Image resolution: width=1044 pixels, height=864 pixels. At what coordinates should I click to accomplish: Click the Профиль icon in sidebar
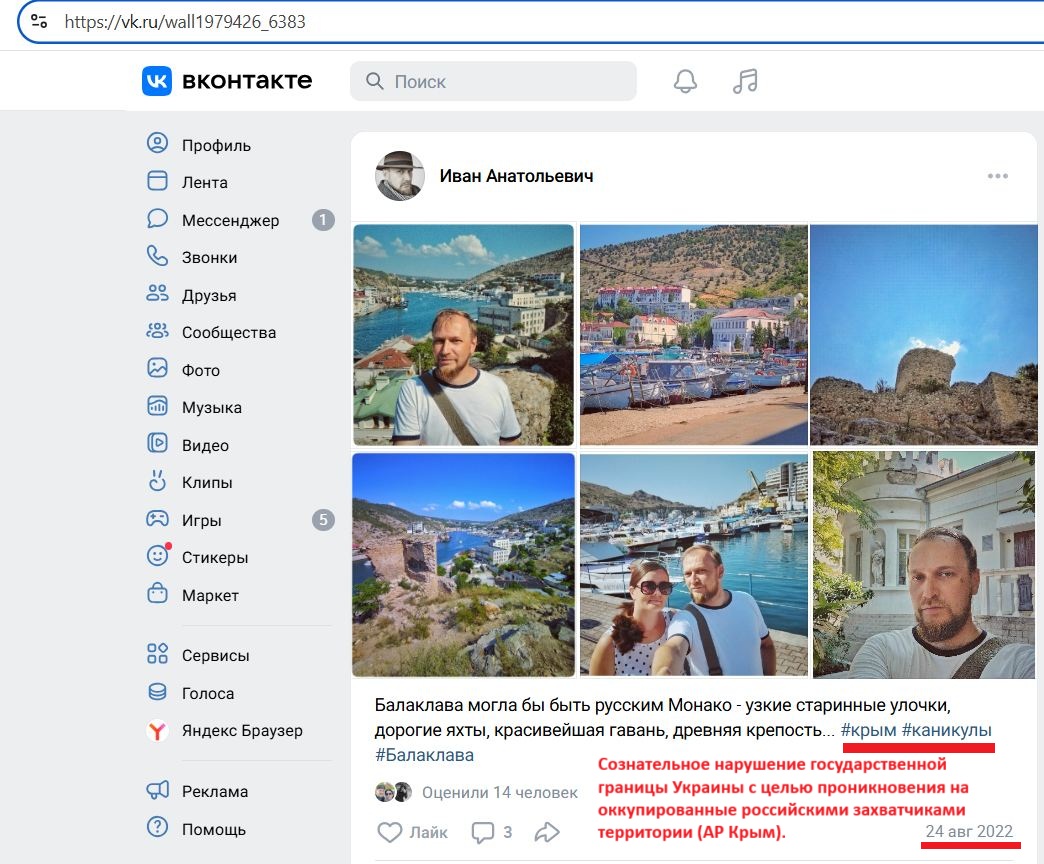pos(157,144)
